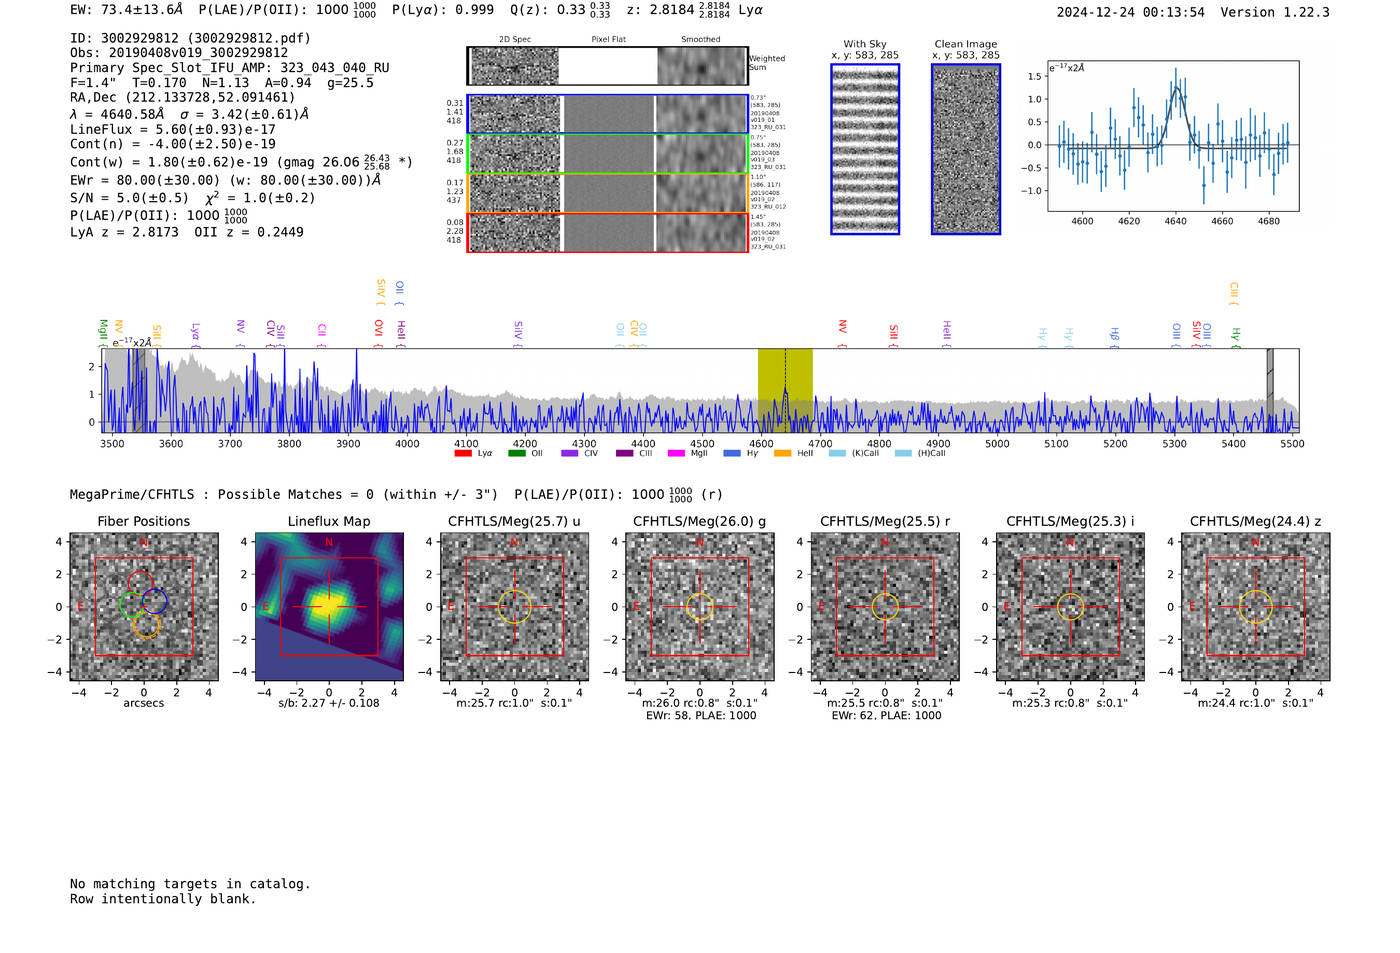Open the Lineflux Map thumbnail
Viewport: 1400px width, 953px height.
[x=329, y=607]
